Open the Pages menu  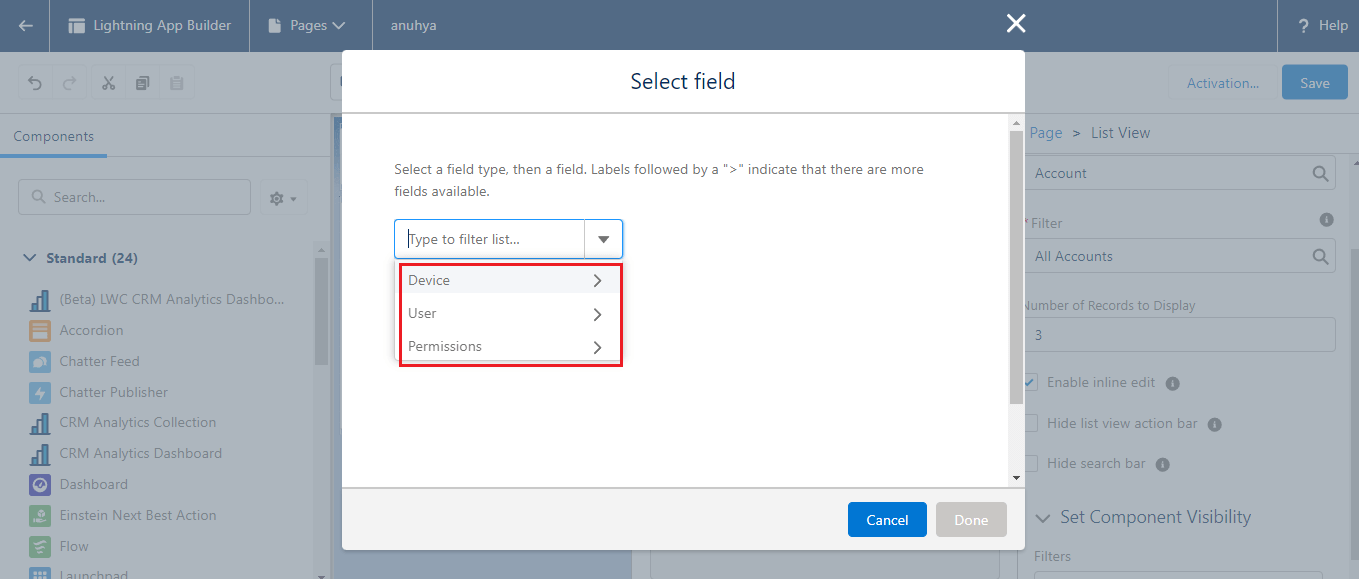coord(310,25)
